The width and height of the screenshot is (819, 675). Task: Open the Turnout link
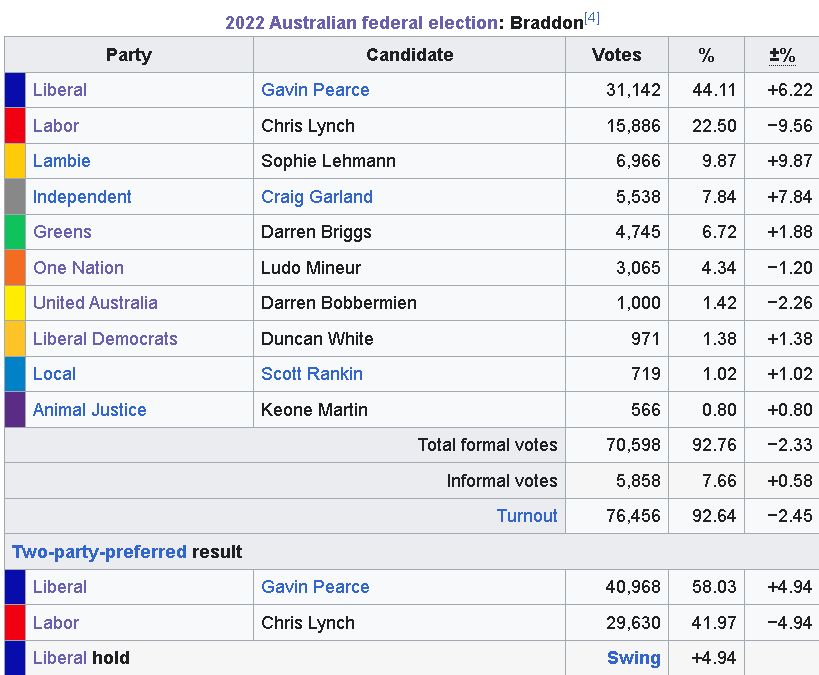click(527, 516)
